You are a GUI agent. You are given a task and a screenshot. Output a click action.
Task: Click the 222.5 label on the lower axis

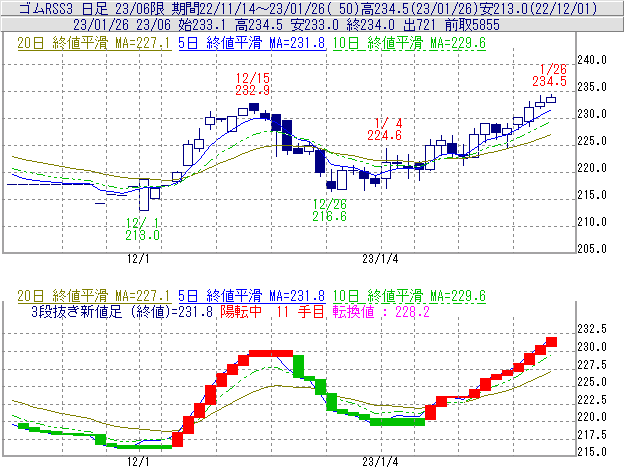592,399
